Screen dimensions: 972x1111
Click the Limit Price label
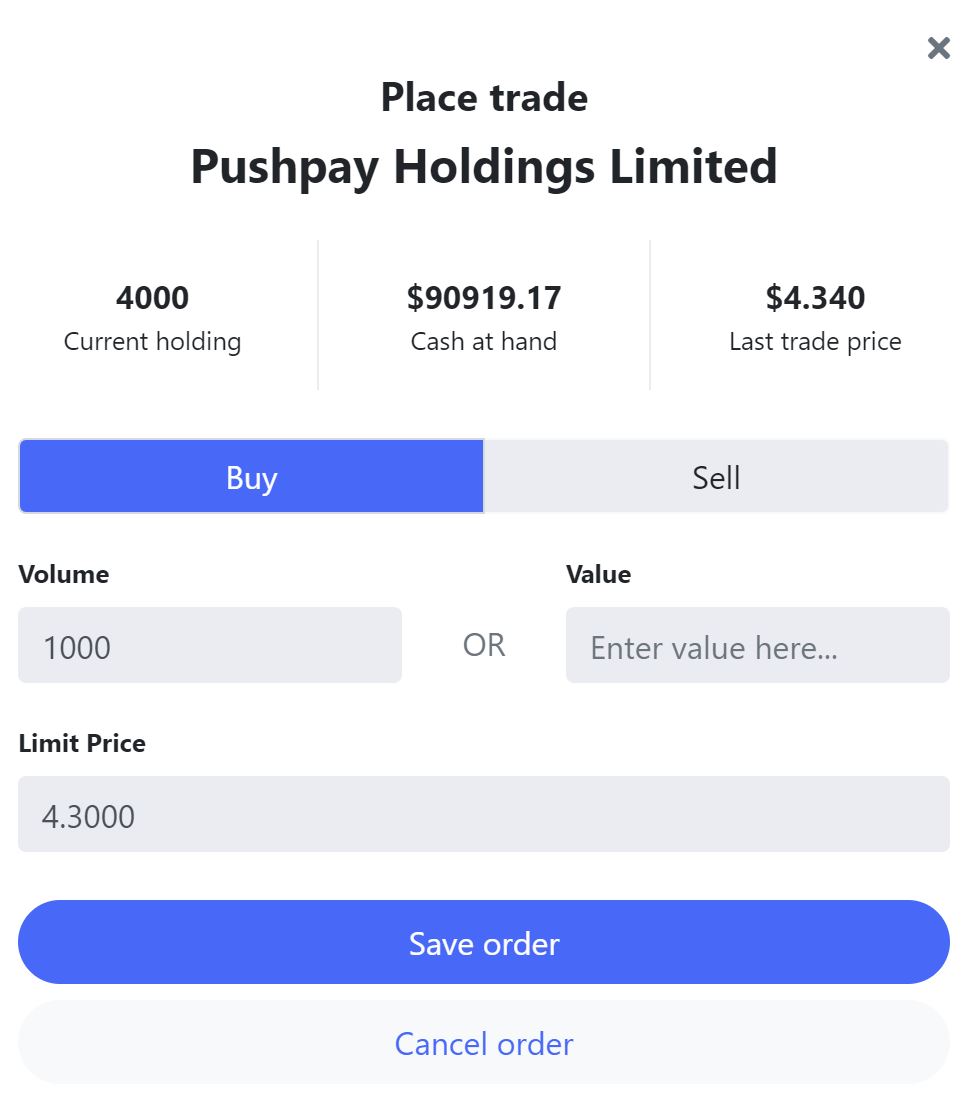[x=82, y=743]
